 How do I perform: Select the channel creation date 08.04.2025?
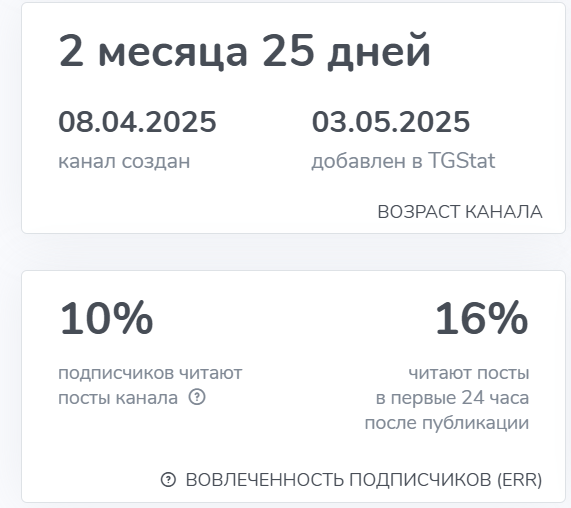137,122
